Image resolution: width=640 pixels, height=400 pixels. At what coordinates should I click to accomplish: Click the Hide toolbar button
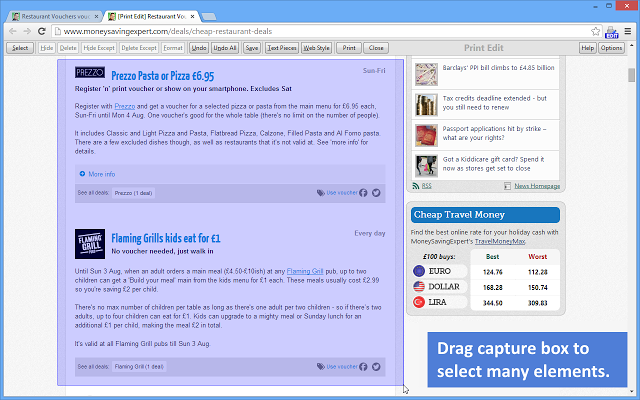point(47,48)
